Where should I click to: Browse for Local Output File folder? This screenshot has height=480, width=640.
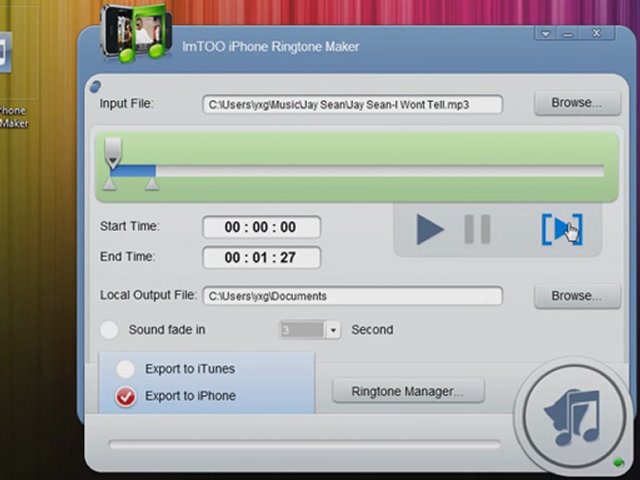[575, 296]
